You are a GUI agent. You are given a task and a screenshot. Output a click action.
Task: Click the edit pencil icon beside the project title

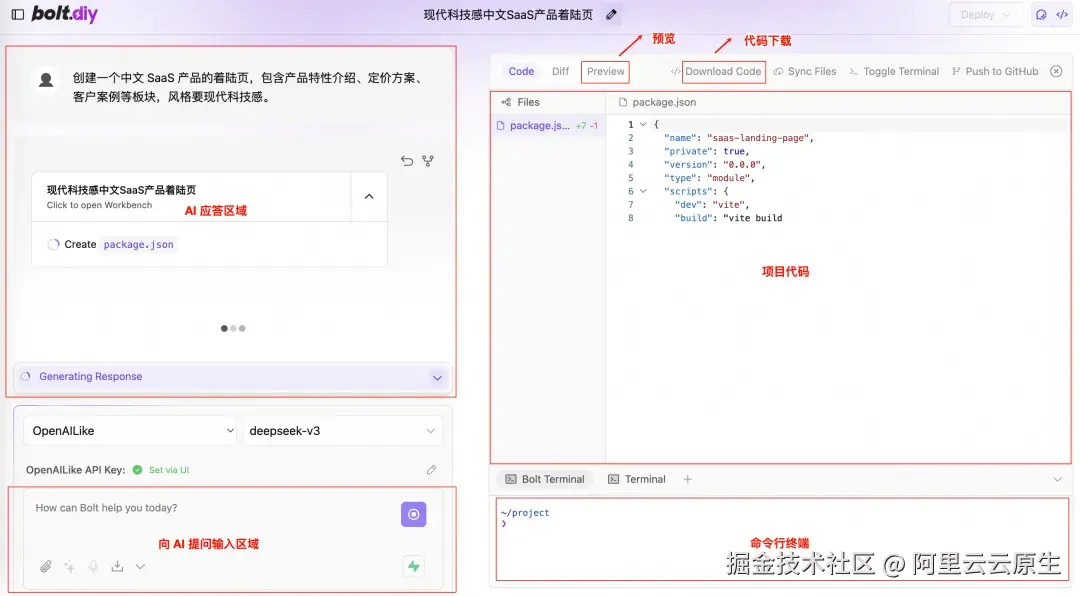(609, 14)
